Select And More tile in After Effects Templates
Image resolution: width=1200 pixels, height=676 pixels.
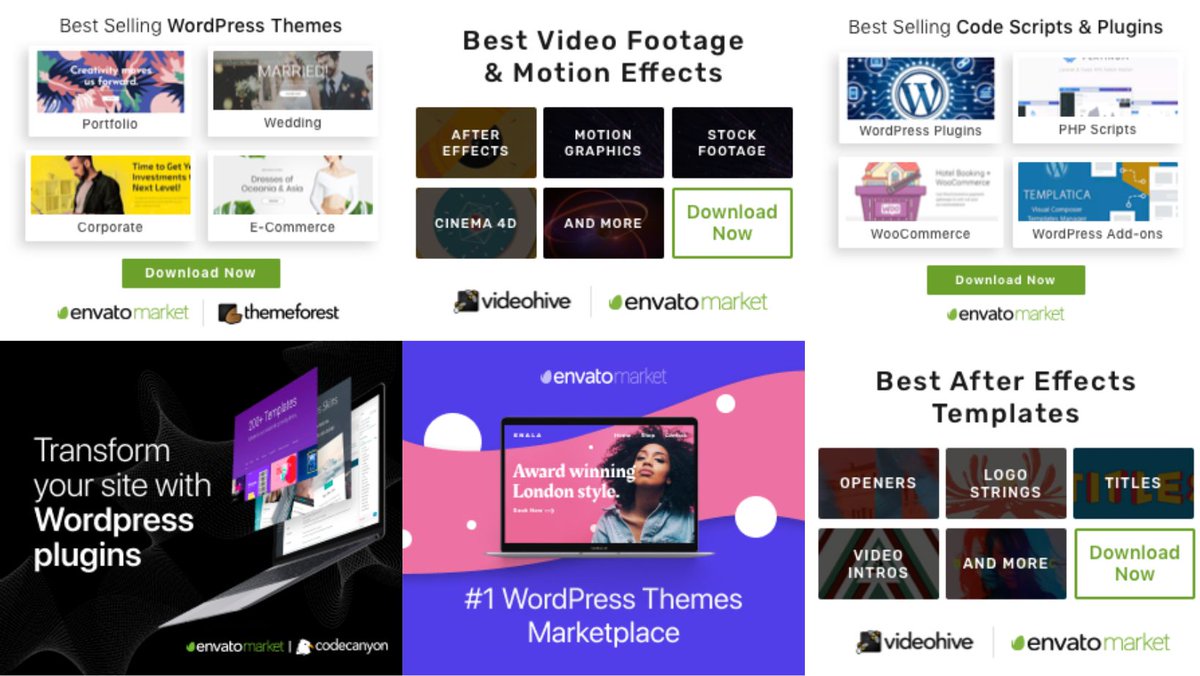(1005, 564)
